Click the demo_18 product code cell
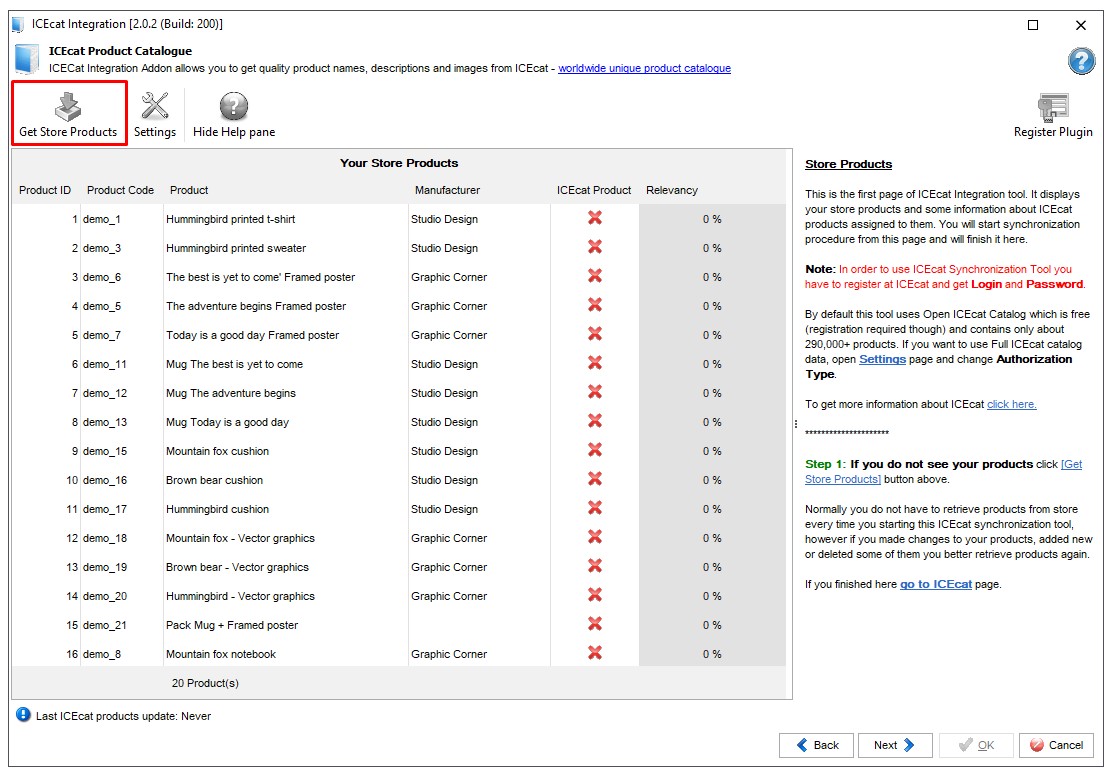This screenshot has width=1117, height=777. (x=105, y=538)
